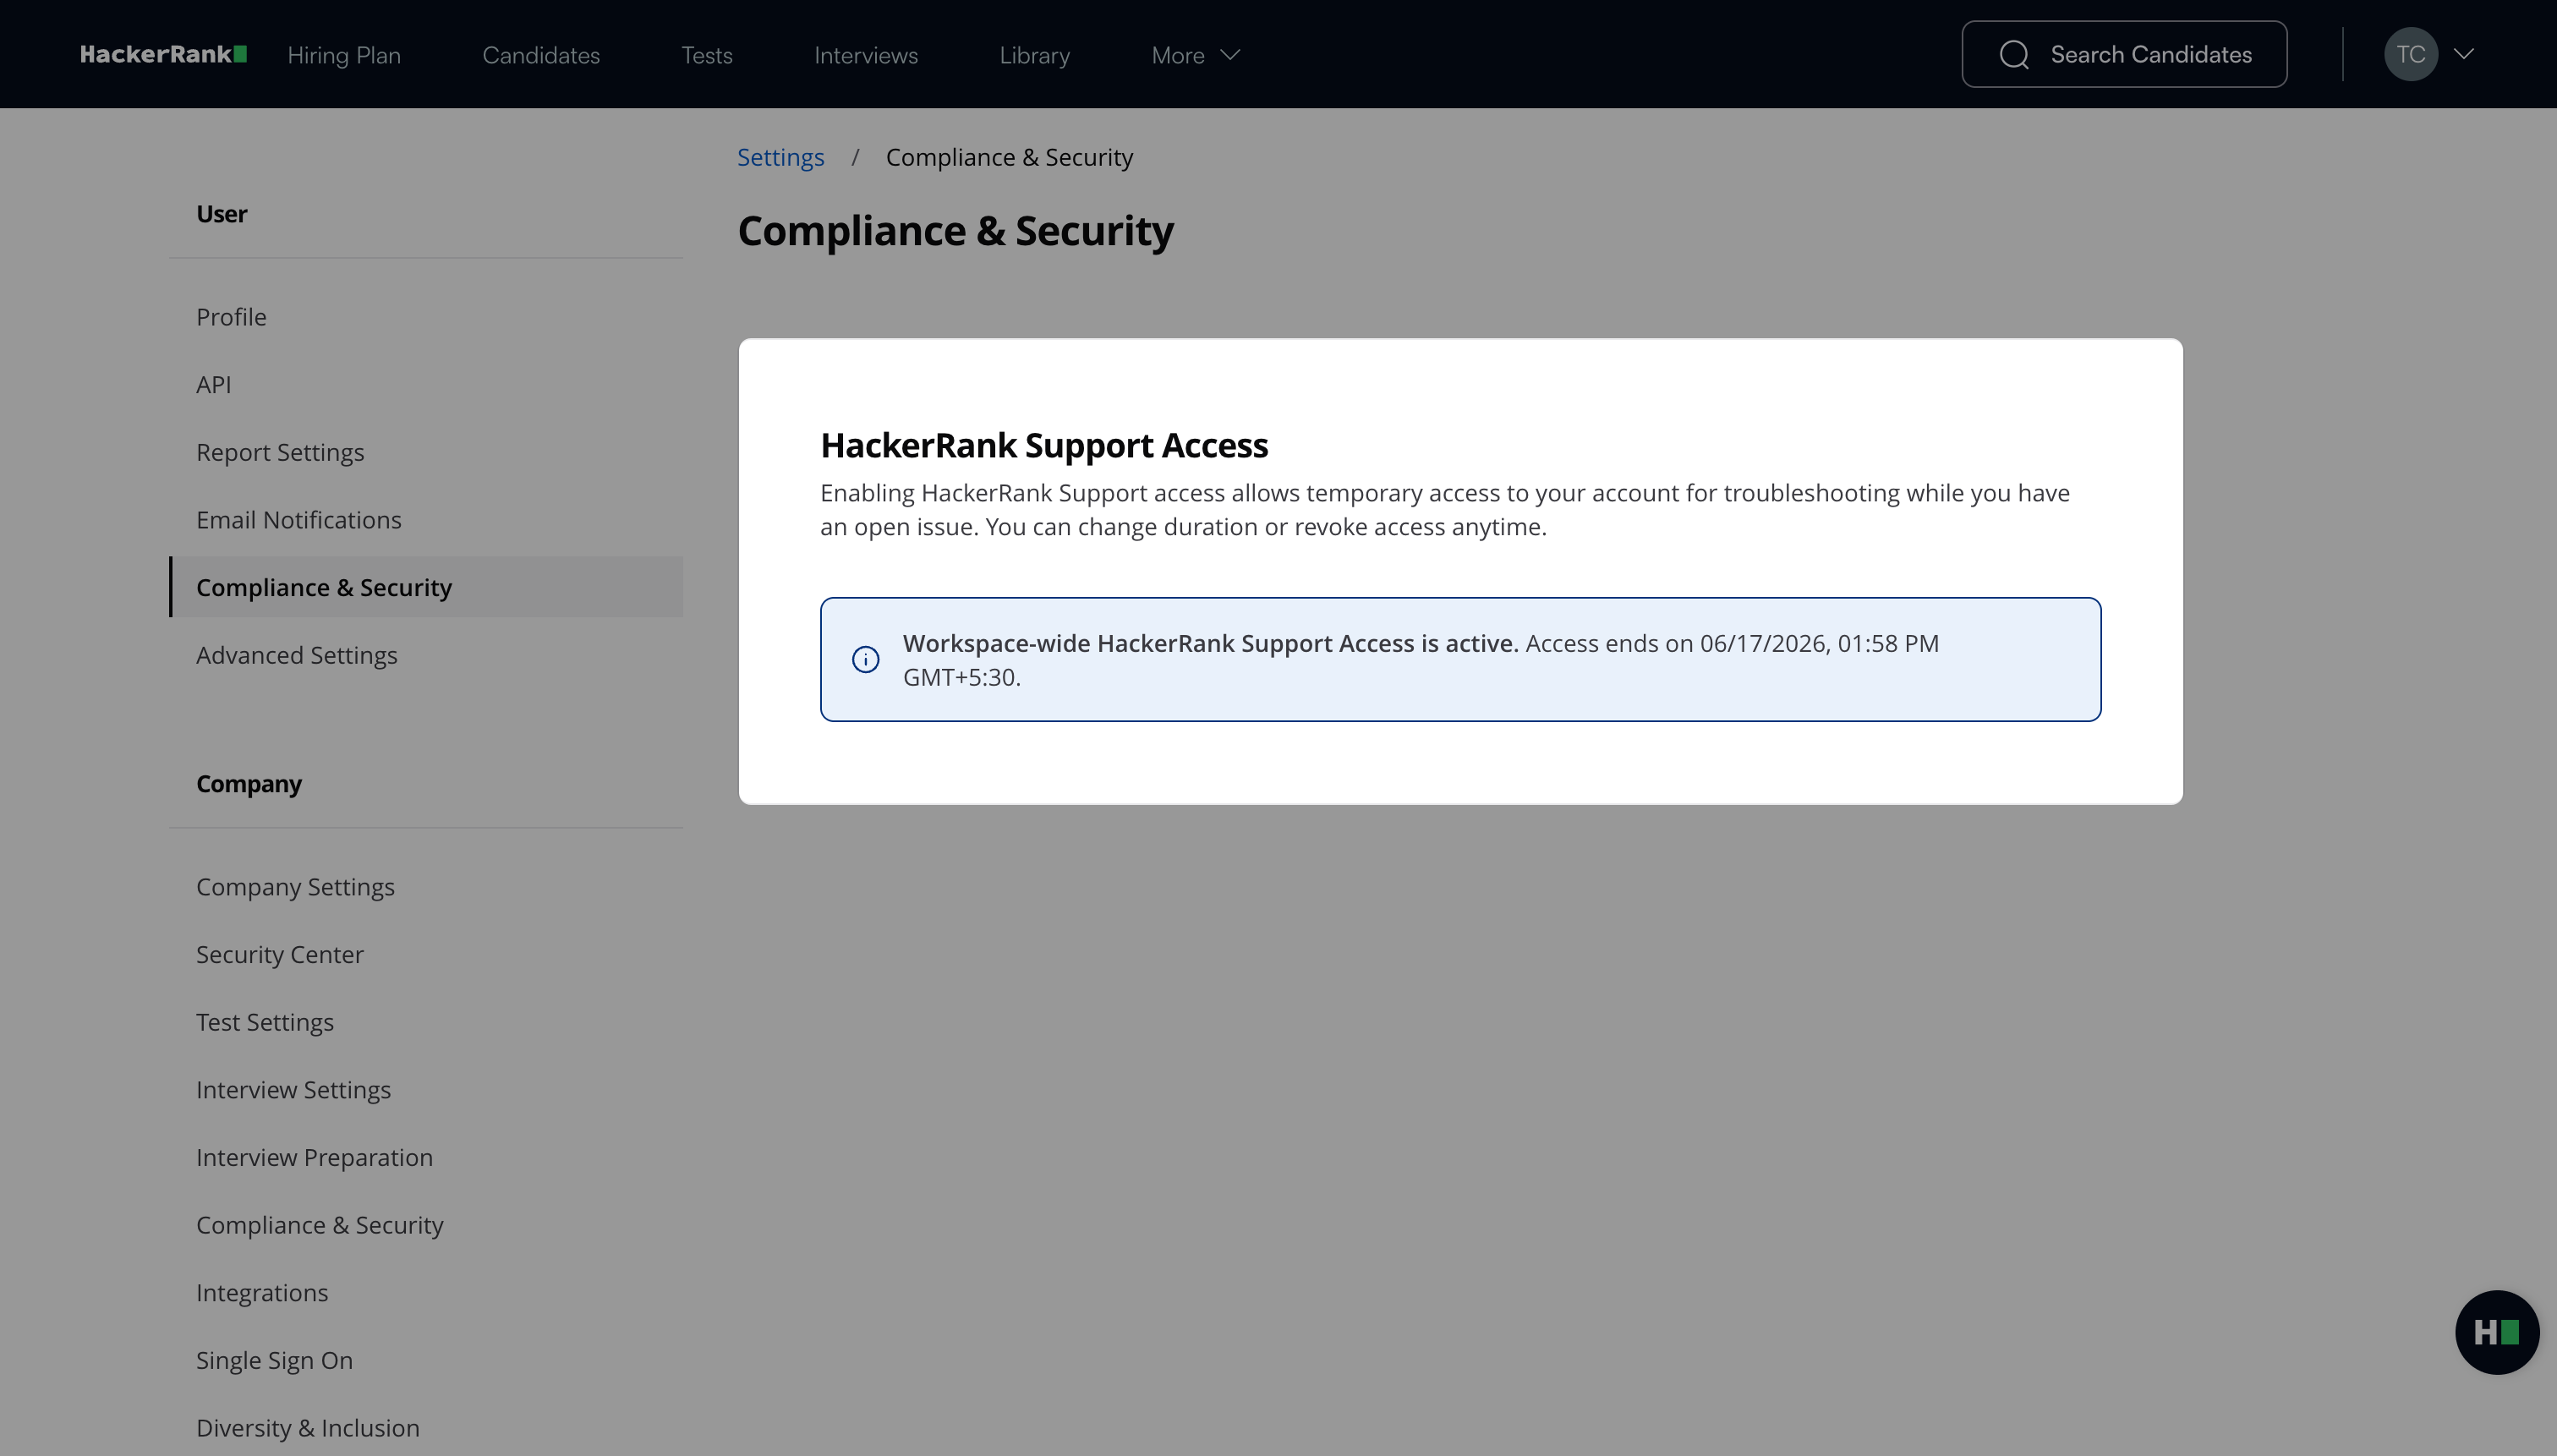Viewport: 2557px width, 1456px height.
Task: Select the active Compliance & Security User item
Action: click(x=427, y=587)
